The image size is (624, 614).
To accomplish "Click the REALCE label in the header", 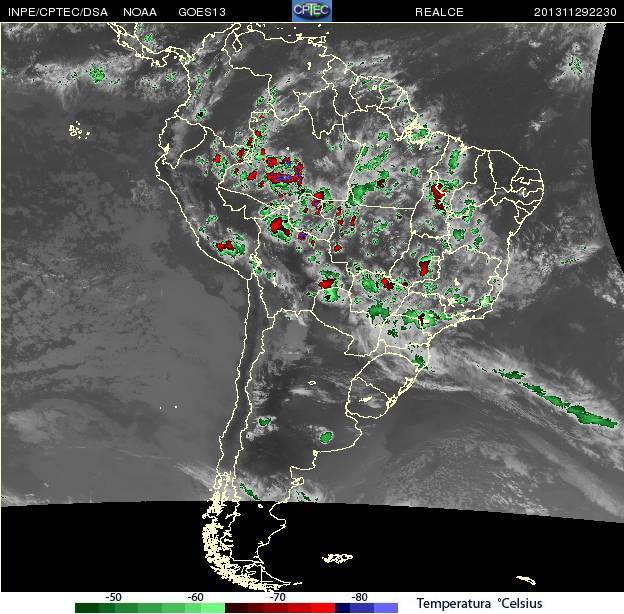I will pos(439,12).
